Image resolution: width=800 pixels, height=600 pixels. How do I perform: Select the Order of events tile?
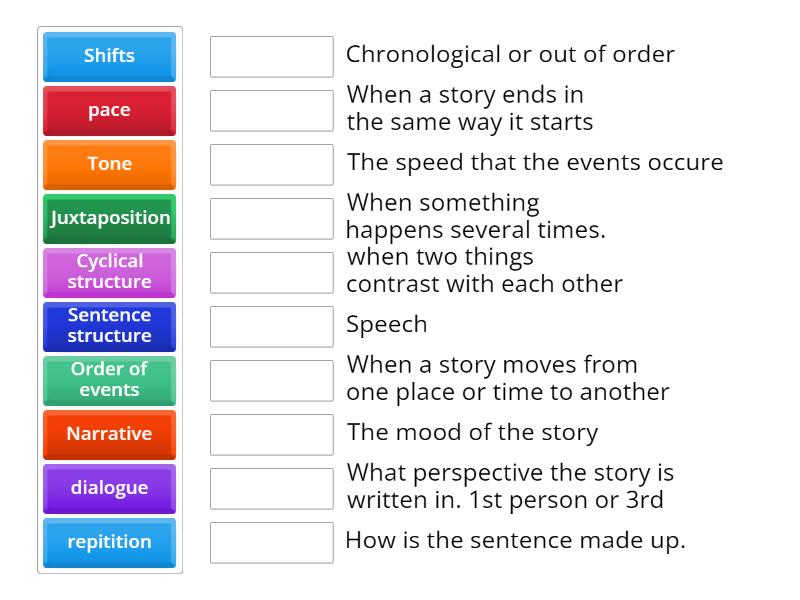click(x=109, y=380)
